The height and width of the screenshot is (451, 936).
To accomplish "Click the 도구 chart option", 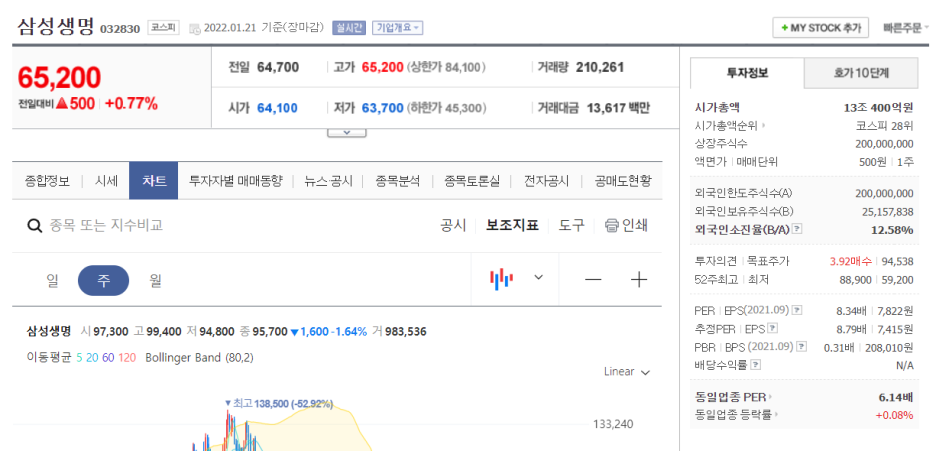I will pyautogui.click(x=572, y=226).
